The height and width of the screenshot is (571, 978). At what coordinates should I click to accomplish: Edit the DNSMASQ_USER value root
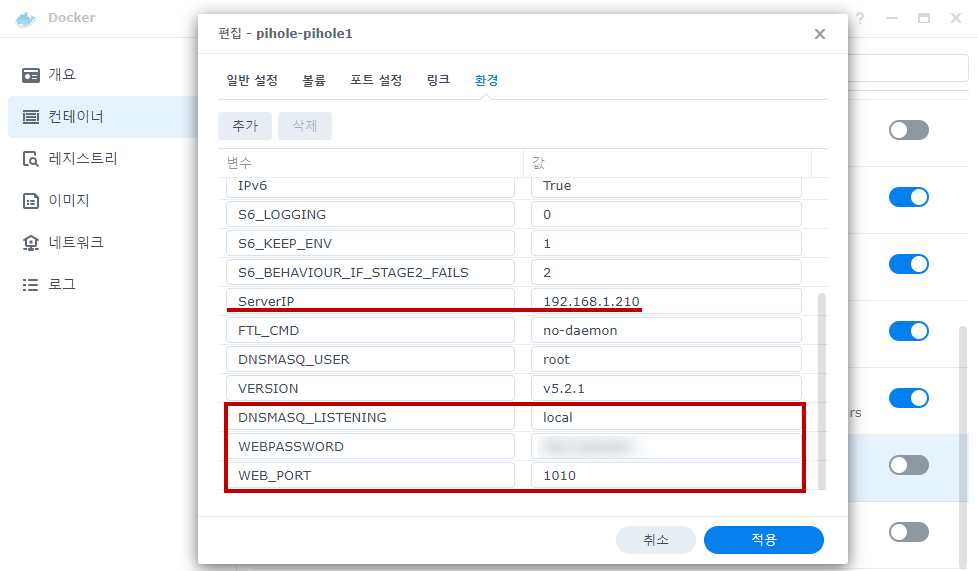[x=666, y=359]
